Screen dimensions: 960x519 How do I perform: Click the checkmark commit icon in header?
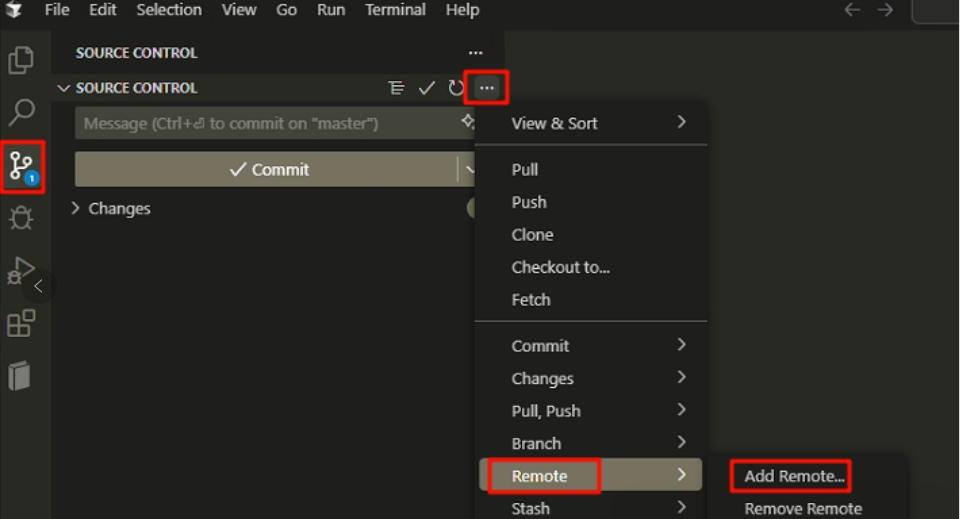click(x=427, y=88)
